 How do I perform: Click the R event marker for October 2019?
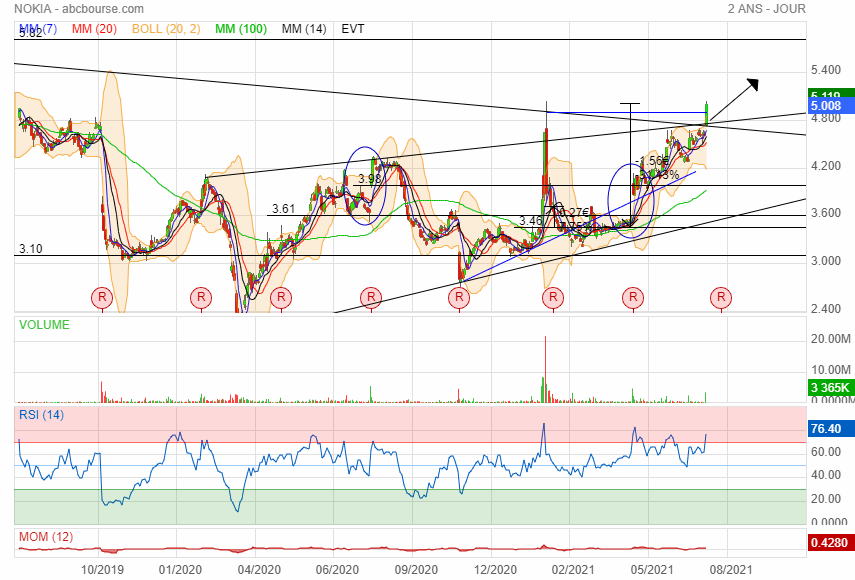pyautogui.click(x=102, y=298)
